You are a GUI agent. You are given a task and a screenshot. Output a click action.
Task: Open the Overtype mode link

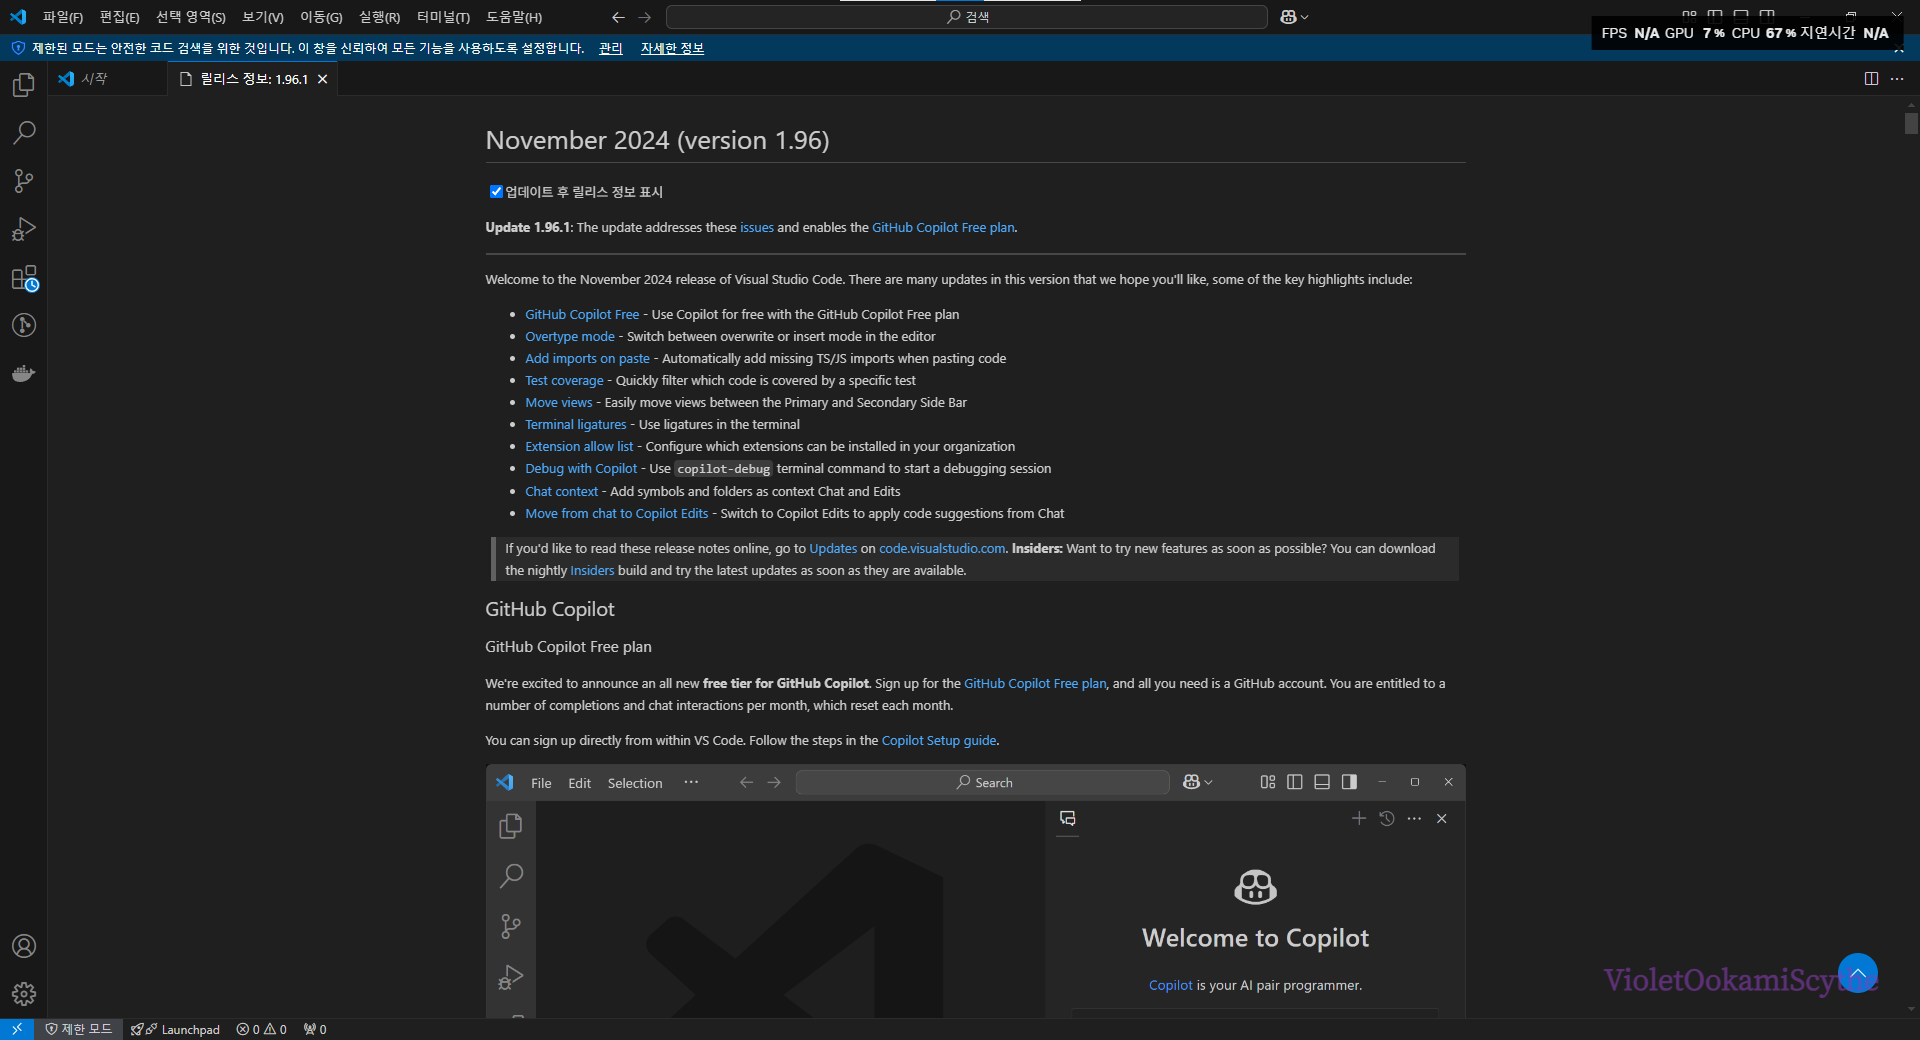[570, 337]
